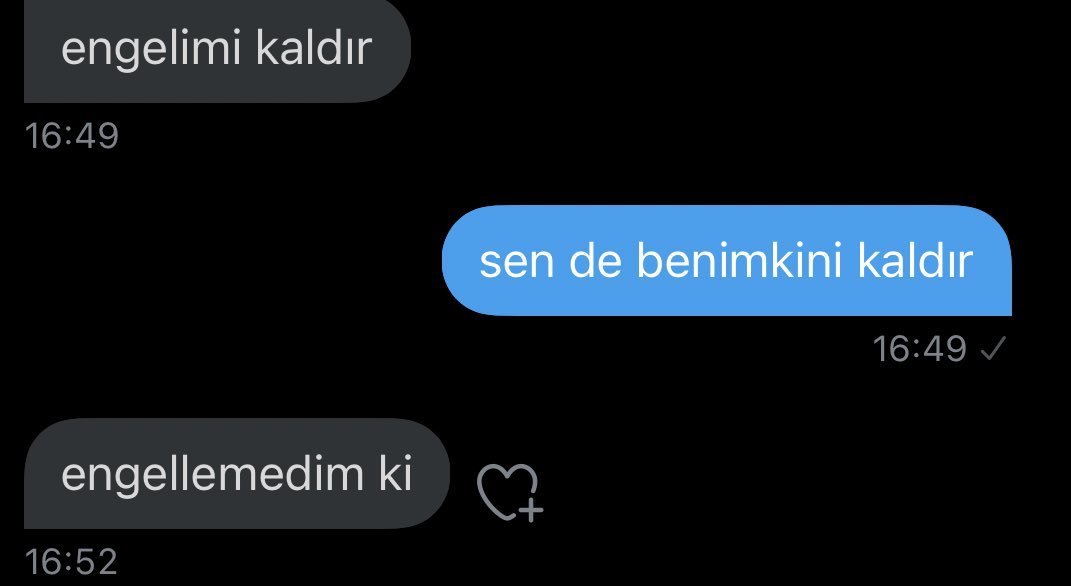1071x586 pixels.
Task: Click the word 'de' in the blue bubble
Action: [595, 260]
